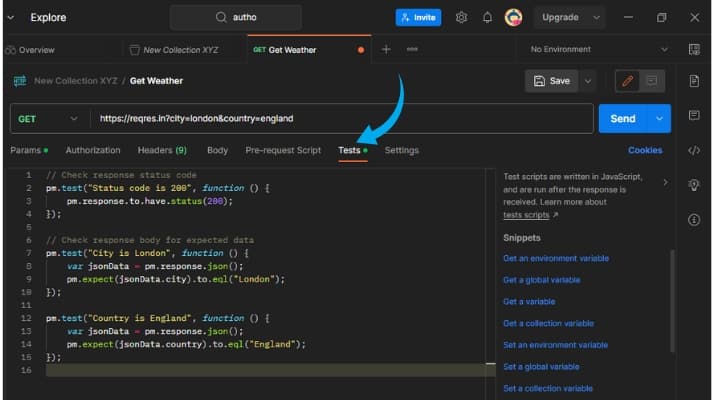Open notifications bell icon
This screenshot has height=400, width=712.
tap(487, 17)
